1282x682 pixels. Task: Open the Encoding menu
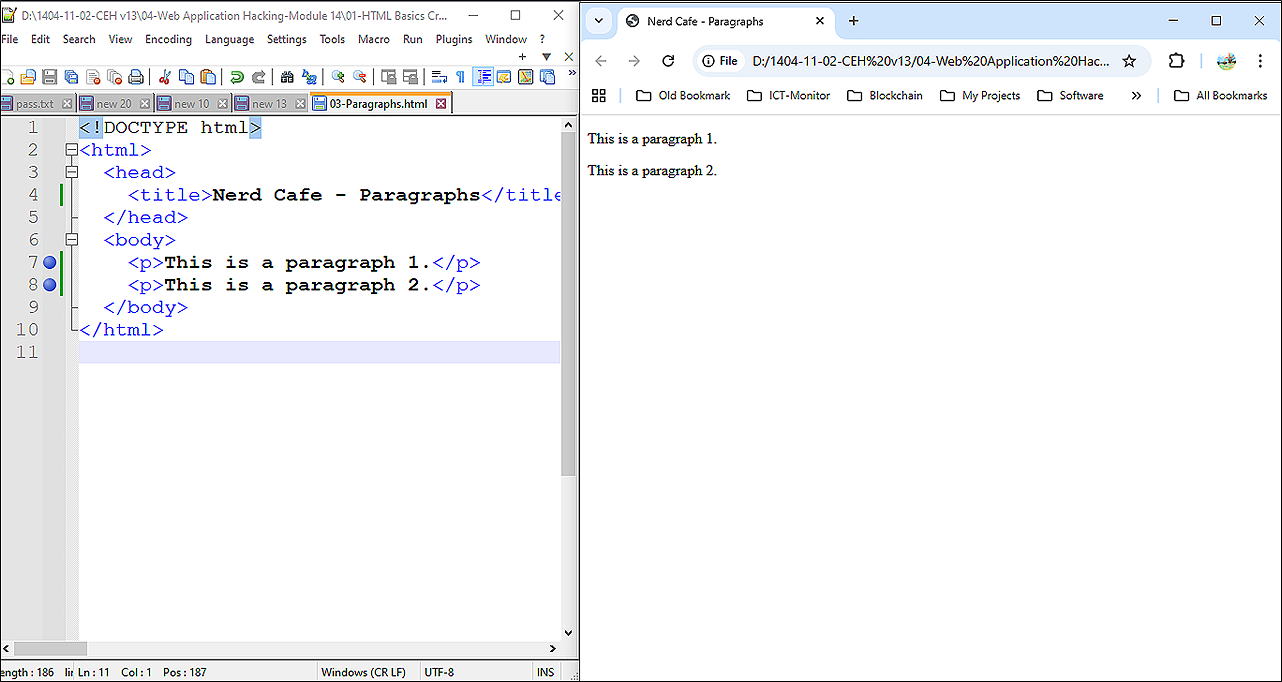[x=168, y=39]
